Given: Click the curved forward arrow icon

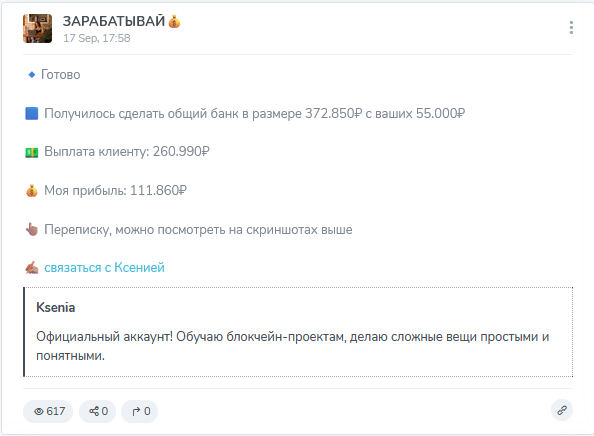Looking at the screenshot, I should 136,411.
